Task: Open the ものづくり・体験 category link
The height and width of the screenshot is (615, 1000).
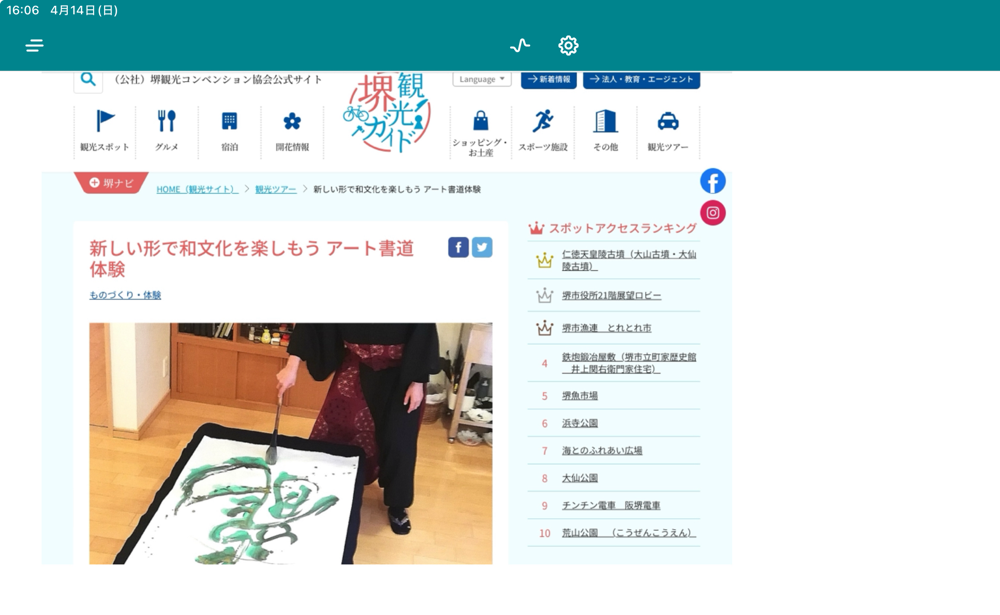Action: pyautogui.click(x=125, y=295)
